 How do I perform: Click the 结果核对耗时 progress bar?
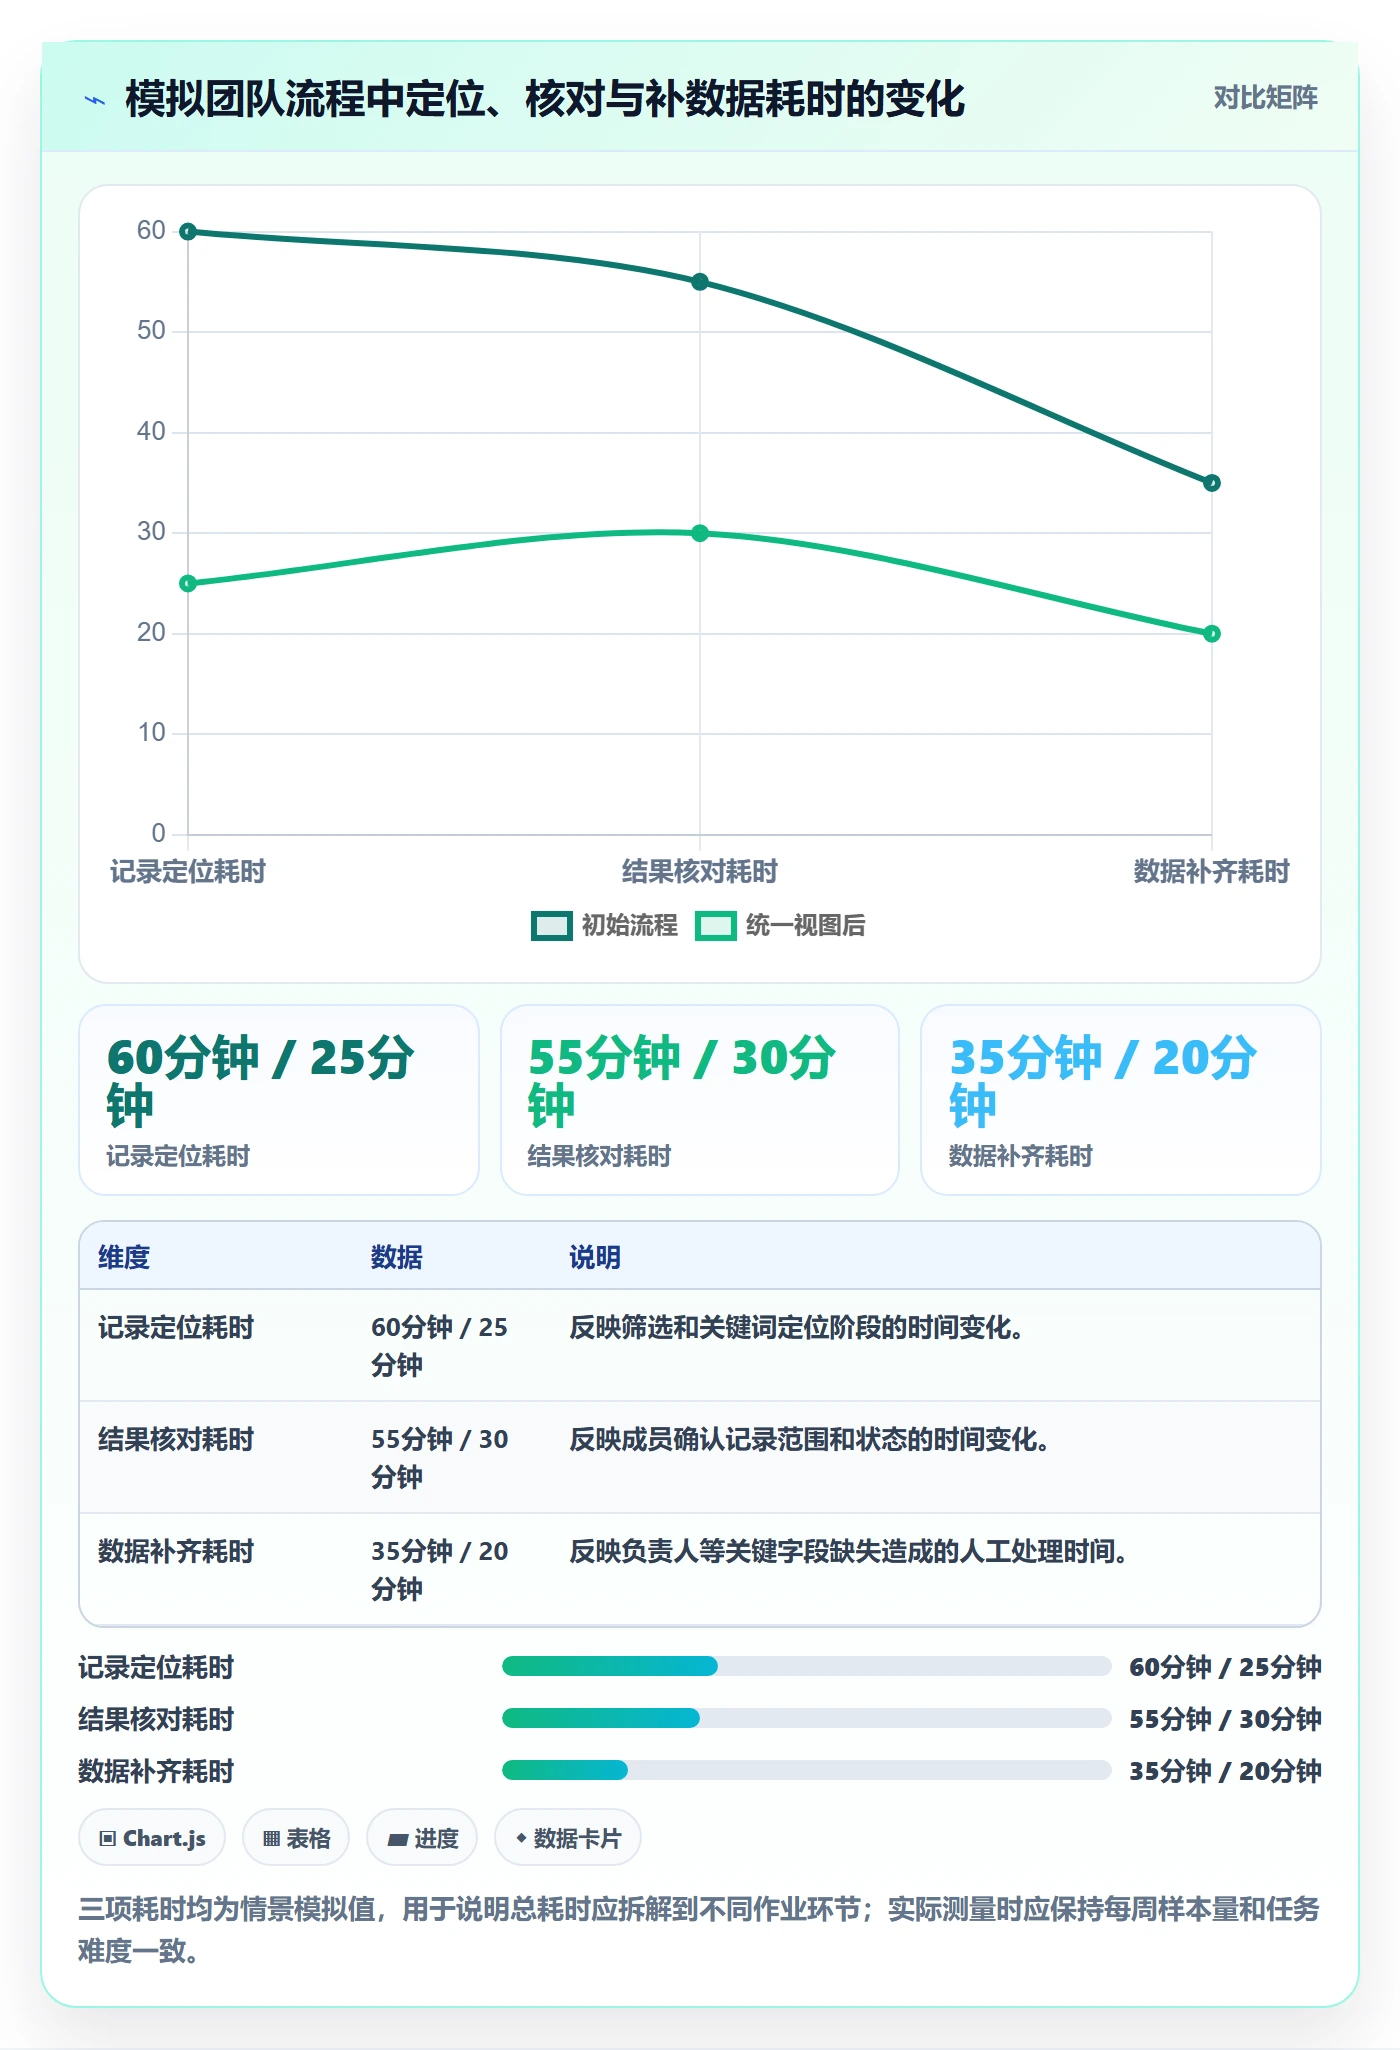click(806, 1718)
